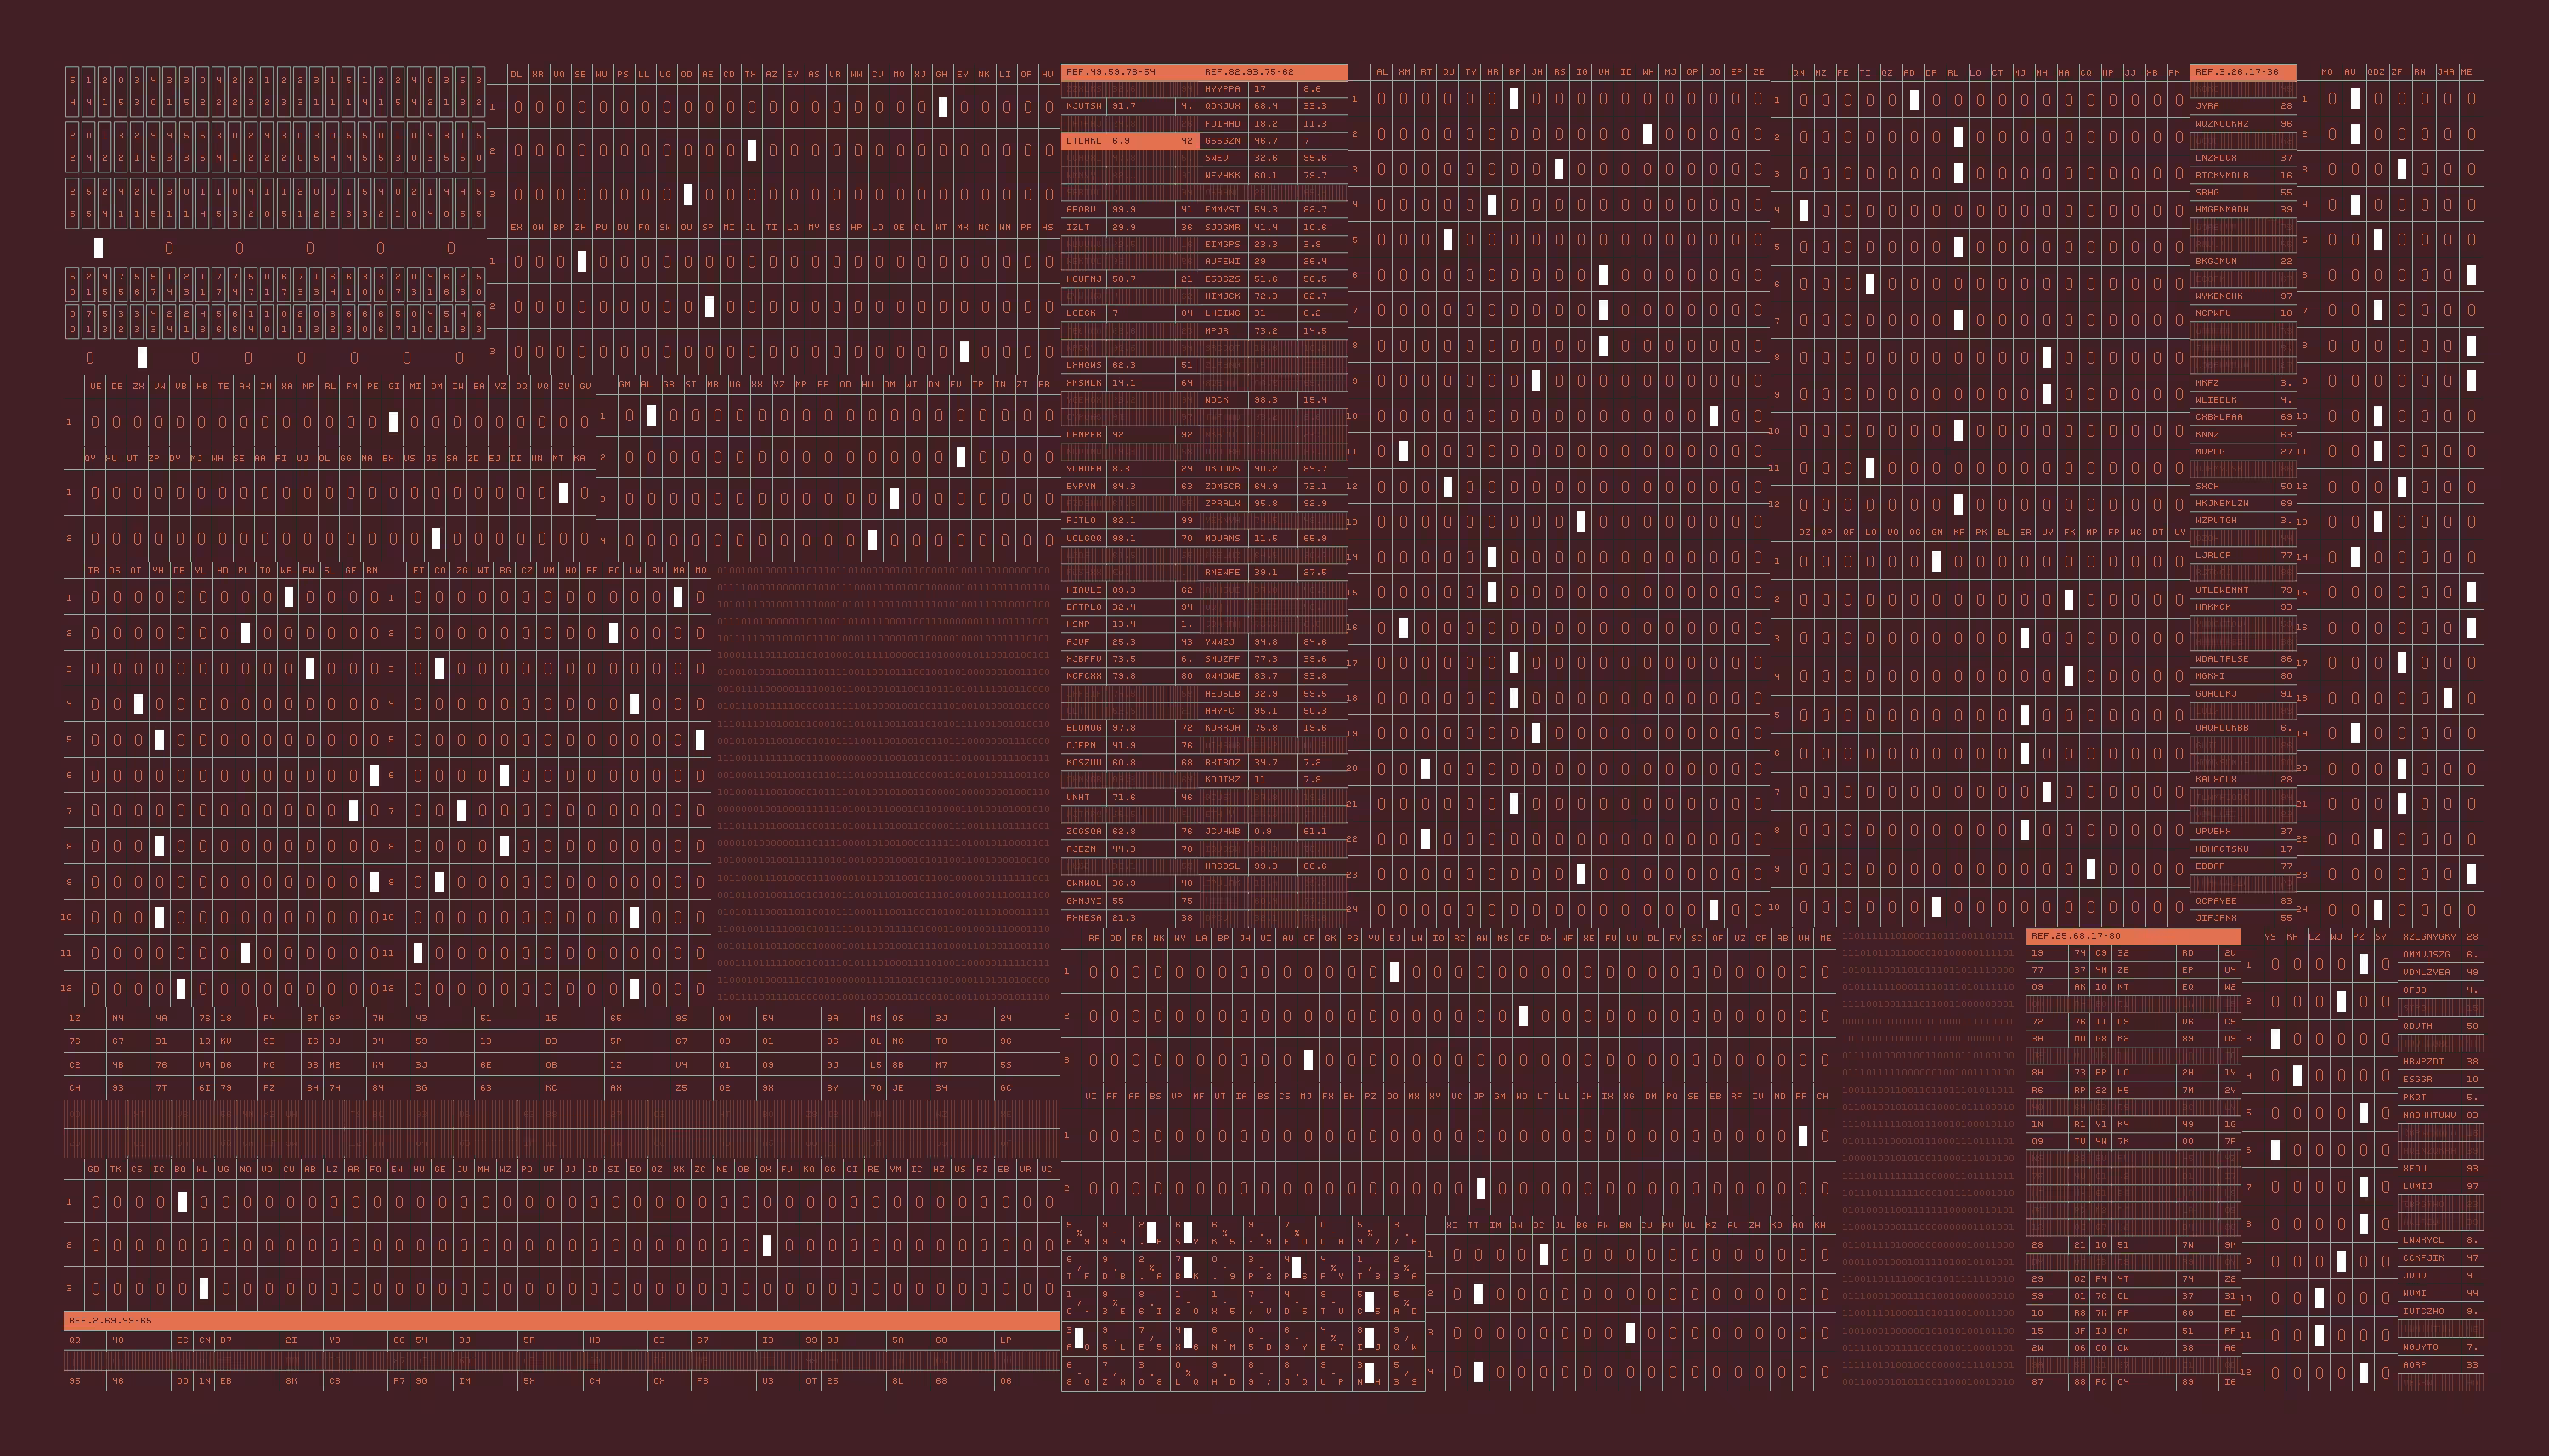Select the GSSGZN entry
The height and width of the screenshot is (1456, 2549).
(1222, 141)
